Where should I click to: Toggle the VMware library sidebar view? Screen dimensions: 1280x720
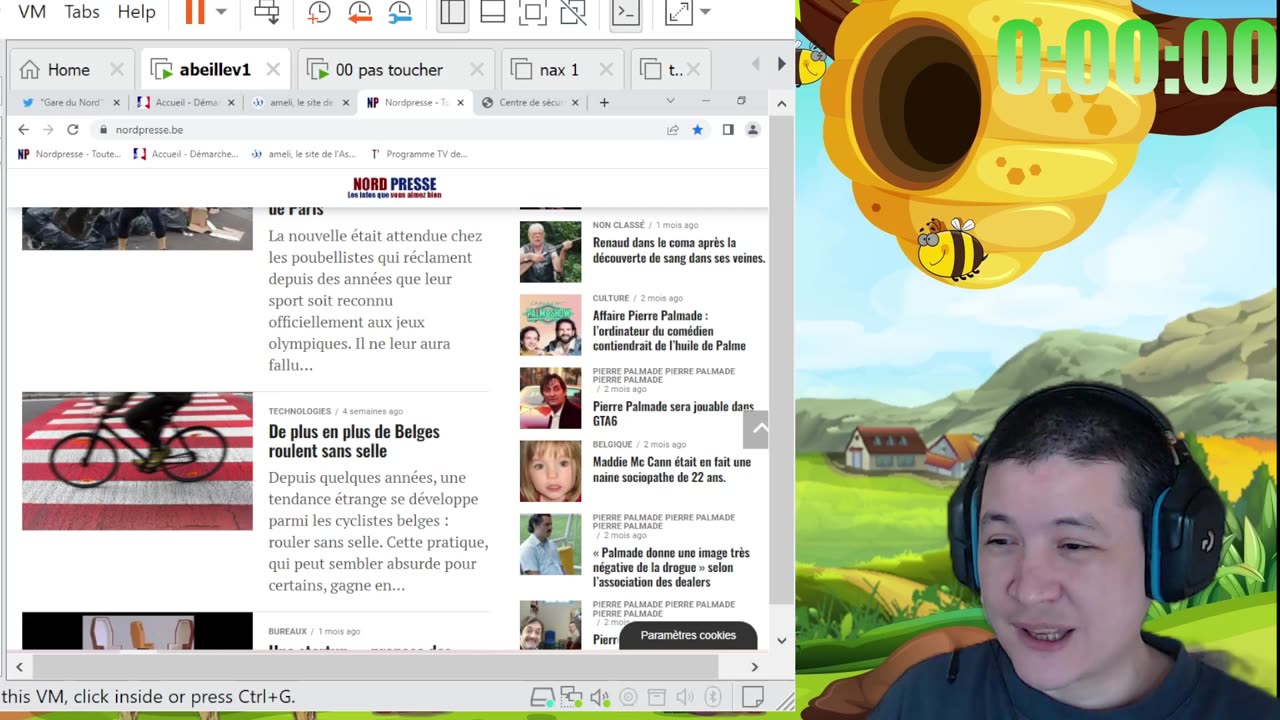(x=452, y=12)
